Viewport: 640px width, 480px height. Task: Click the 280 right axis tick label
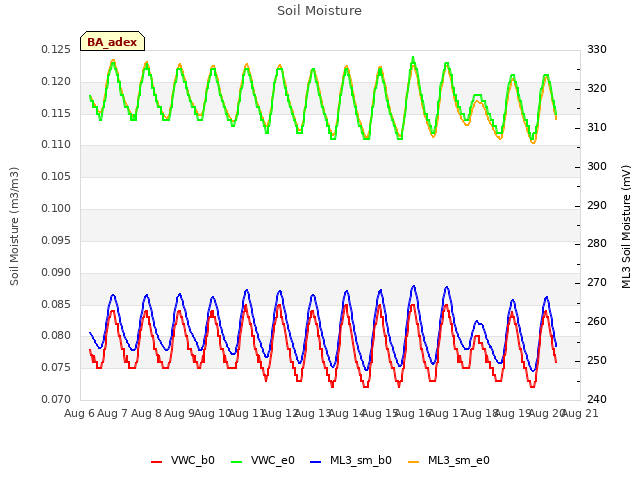pos(597,244)
